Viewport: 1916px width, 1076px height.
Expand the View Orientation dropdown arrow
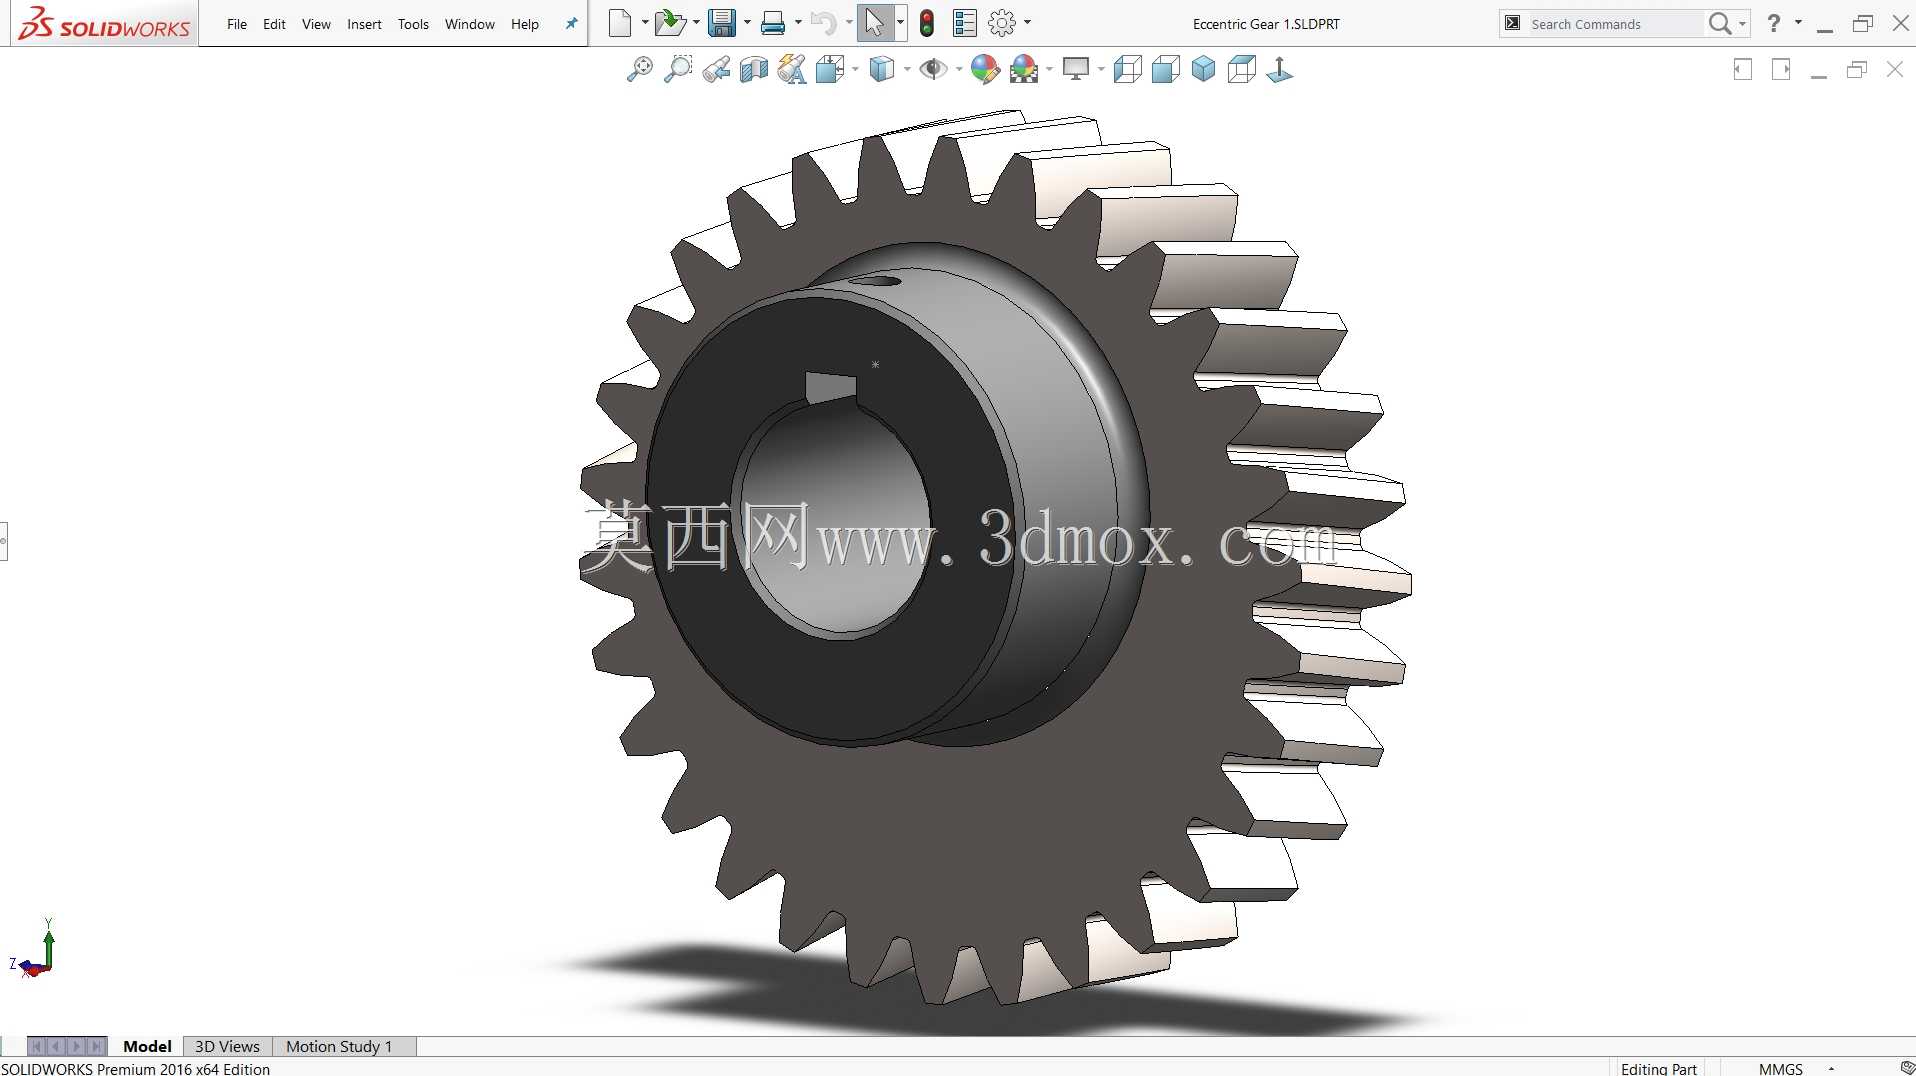tap(855, 69)
